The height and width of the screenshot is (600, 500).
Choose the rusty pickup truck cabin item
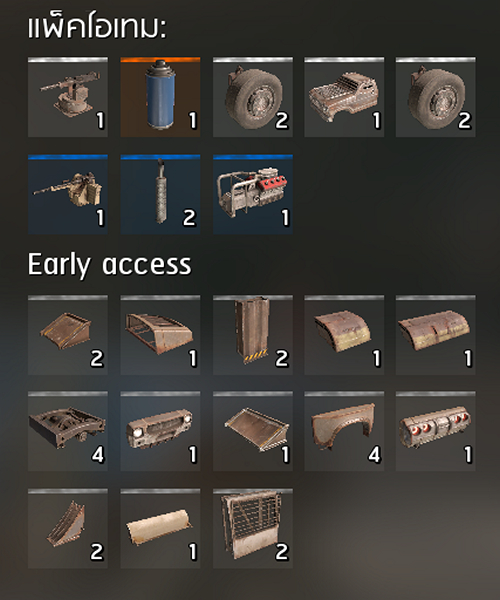(344, 97)
